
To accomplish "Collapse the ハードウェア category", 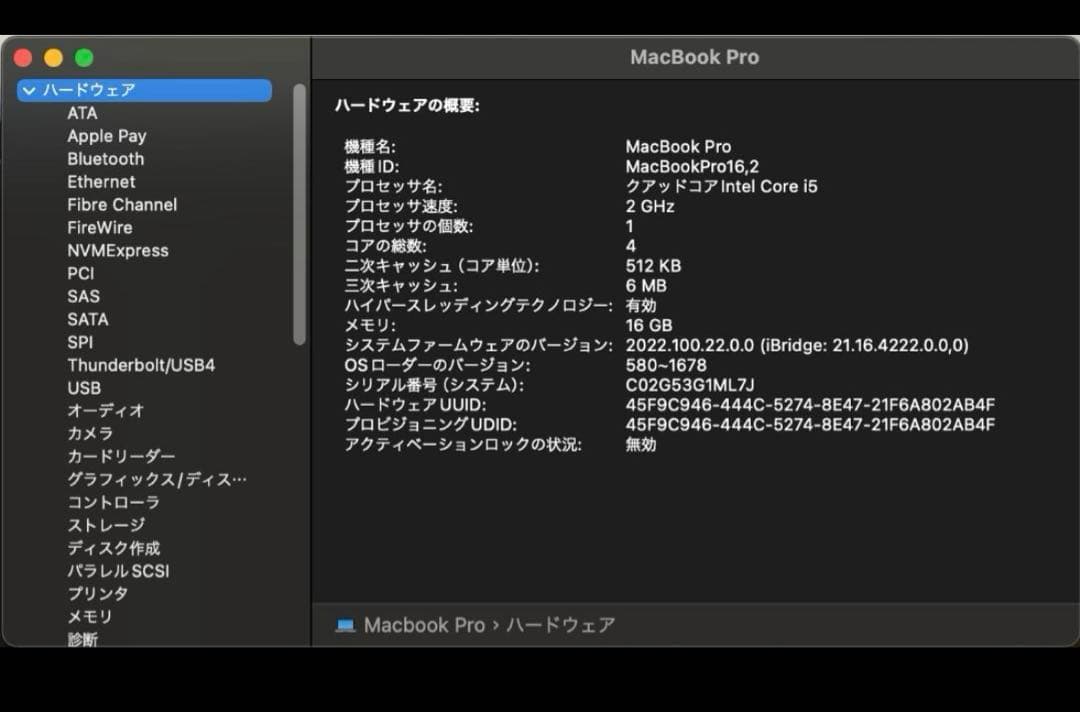I will click(29, 90).
